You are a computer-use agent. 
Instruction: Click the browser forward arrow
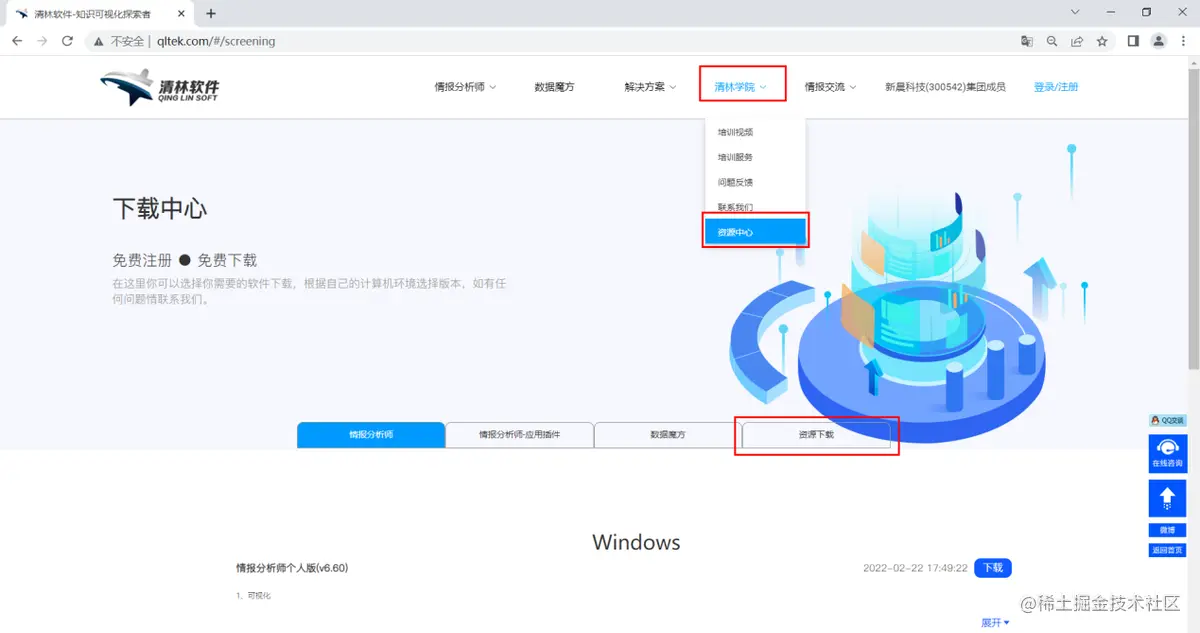click(42, 41)
